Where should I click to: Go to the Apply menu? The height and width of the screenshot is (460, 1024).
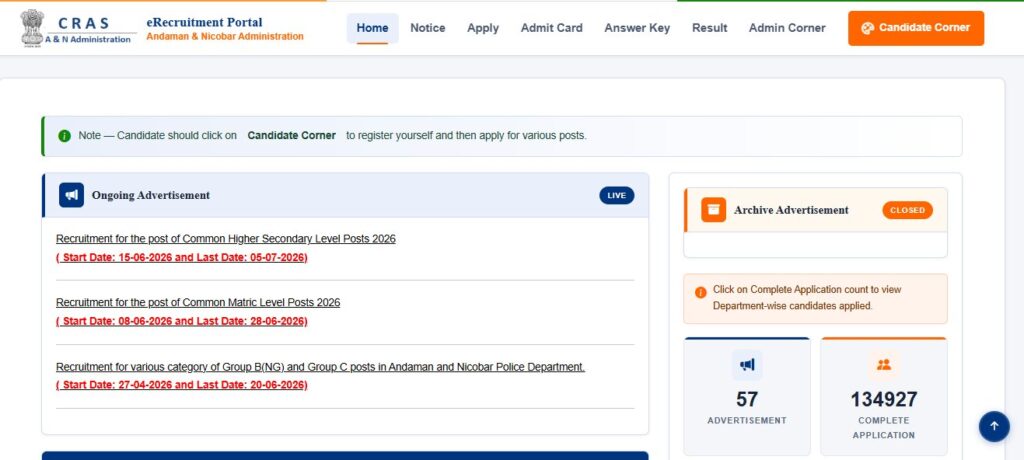[483, 28]
